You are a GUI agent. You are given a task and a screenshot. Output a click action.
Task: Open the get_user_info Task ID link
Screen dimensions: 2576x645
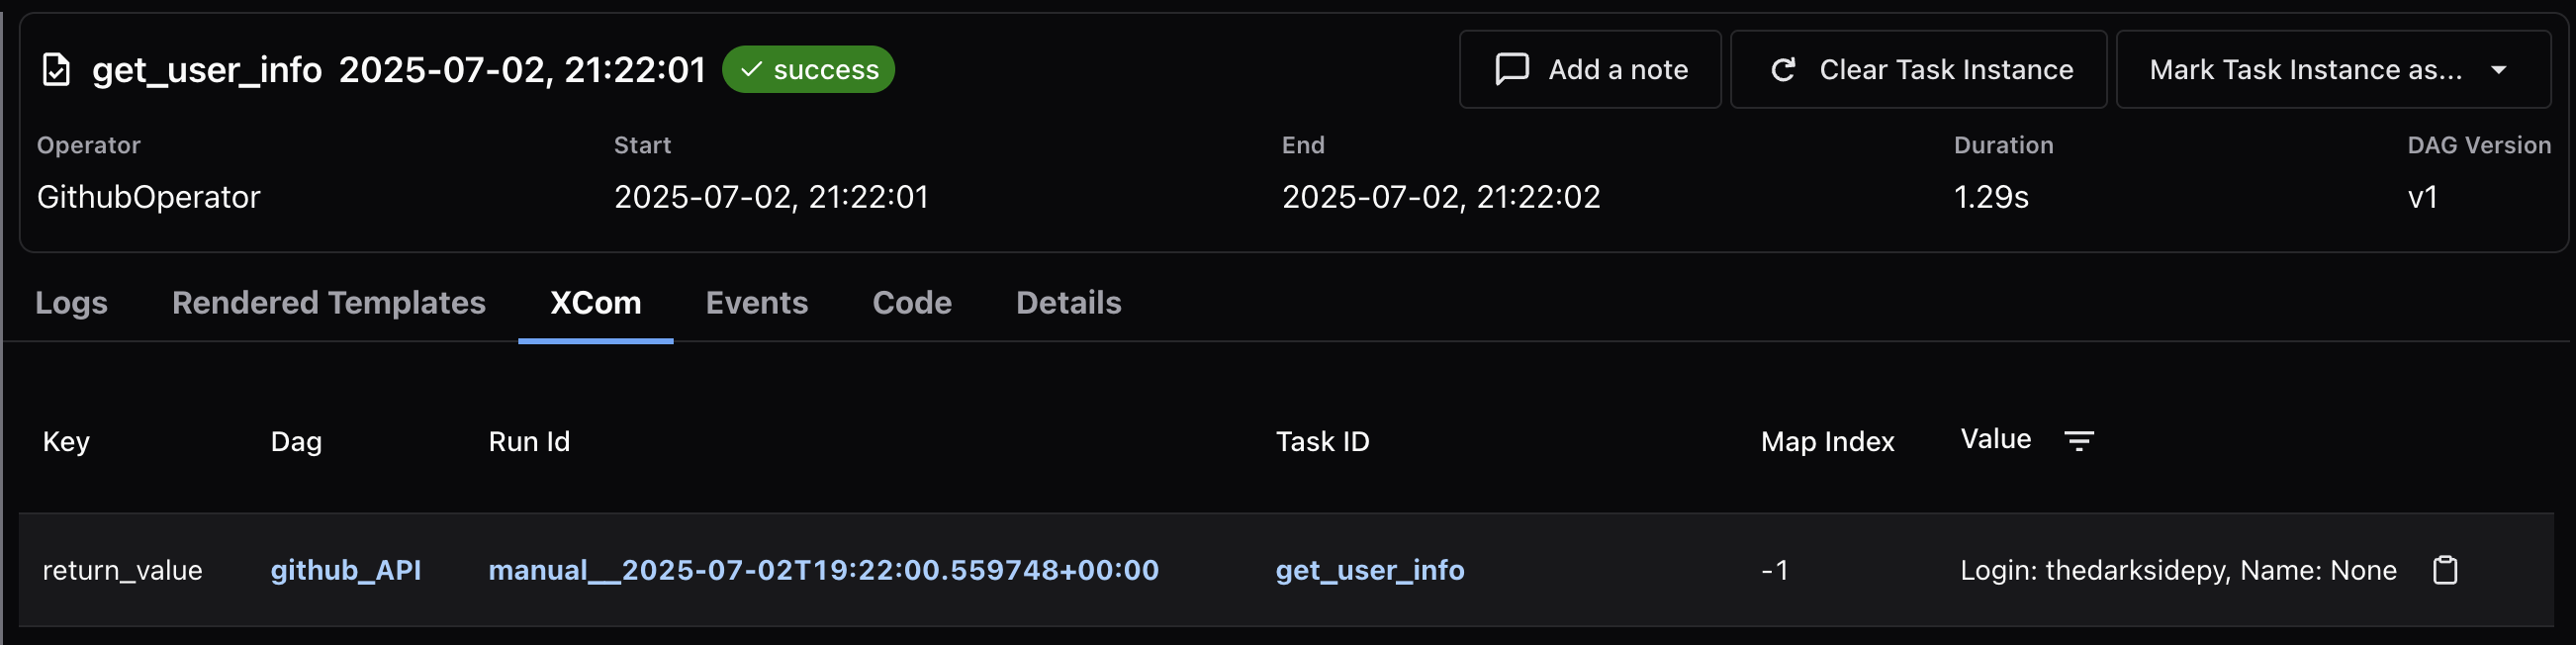1369,571
